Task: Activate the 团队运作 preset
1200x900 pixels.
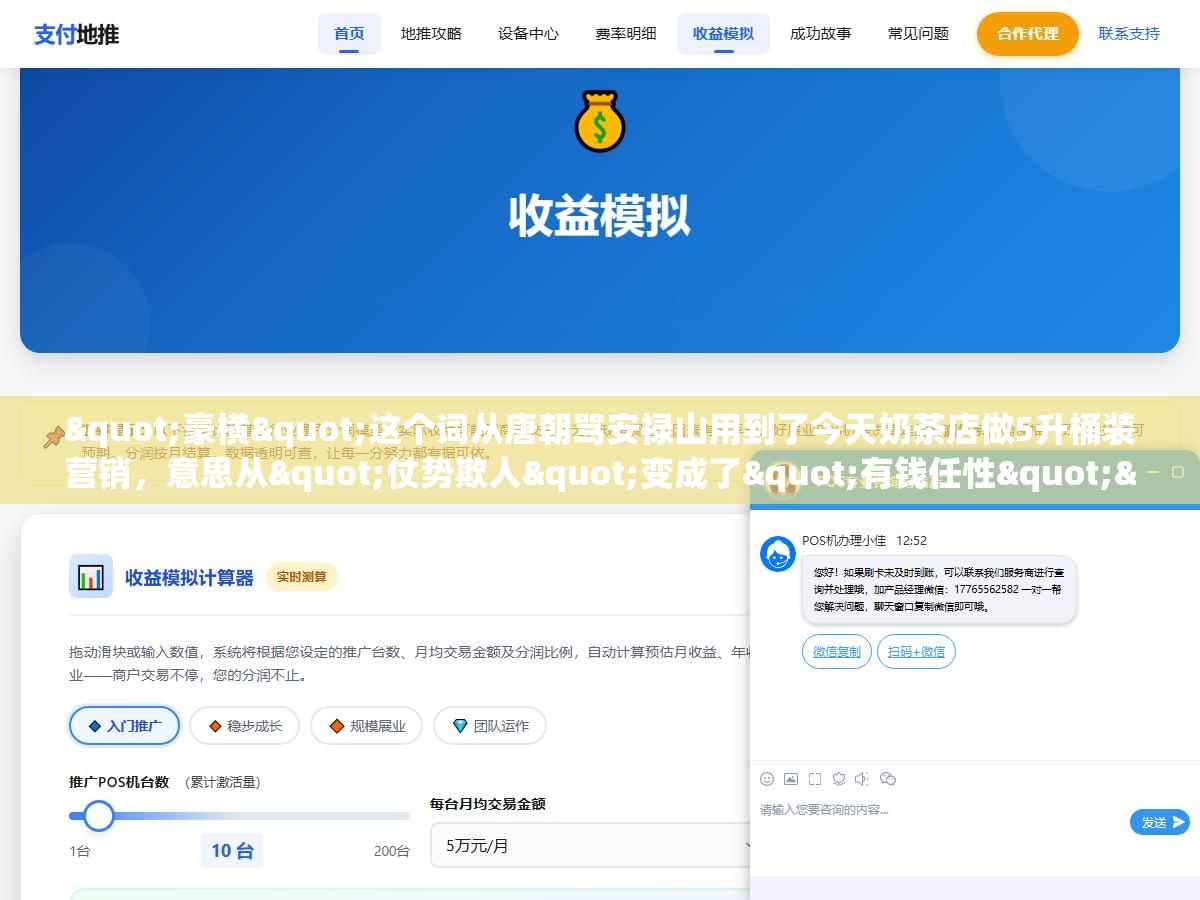Action: pyautogui.click(x=490, y=726)
